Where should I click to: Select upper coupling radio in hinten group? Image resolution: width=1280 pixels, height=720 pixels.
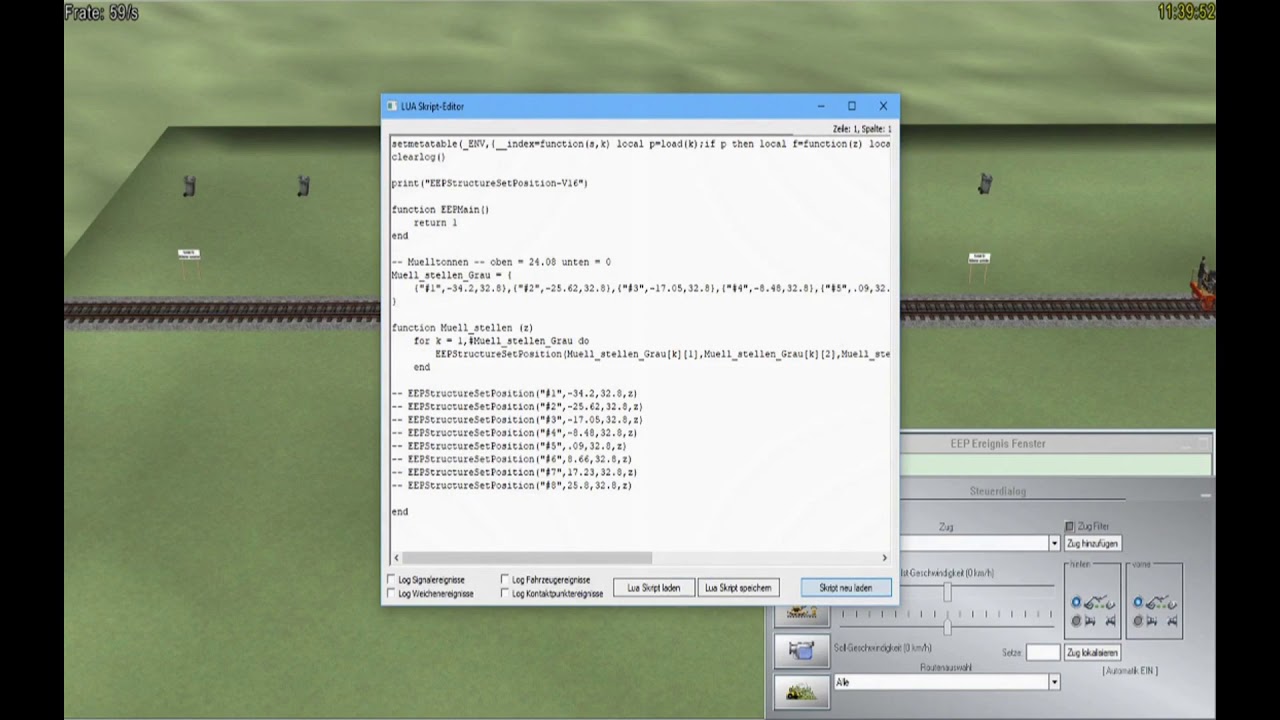click(x=1076, y=602)
